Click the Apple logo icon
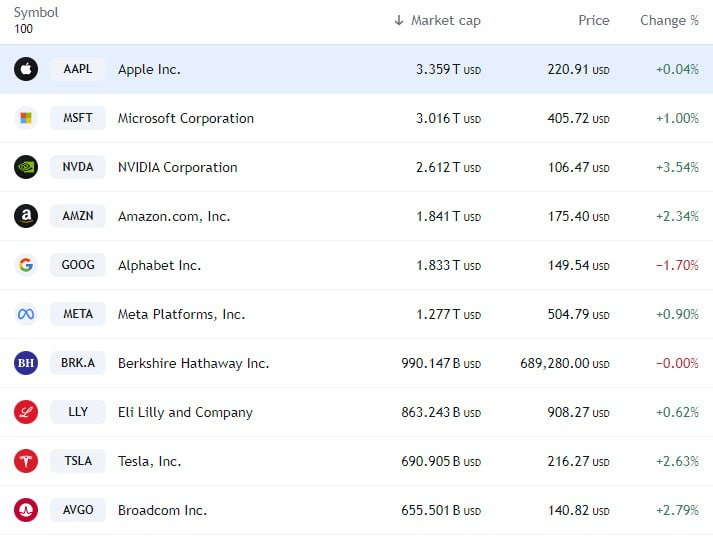 [26, 69]
